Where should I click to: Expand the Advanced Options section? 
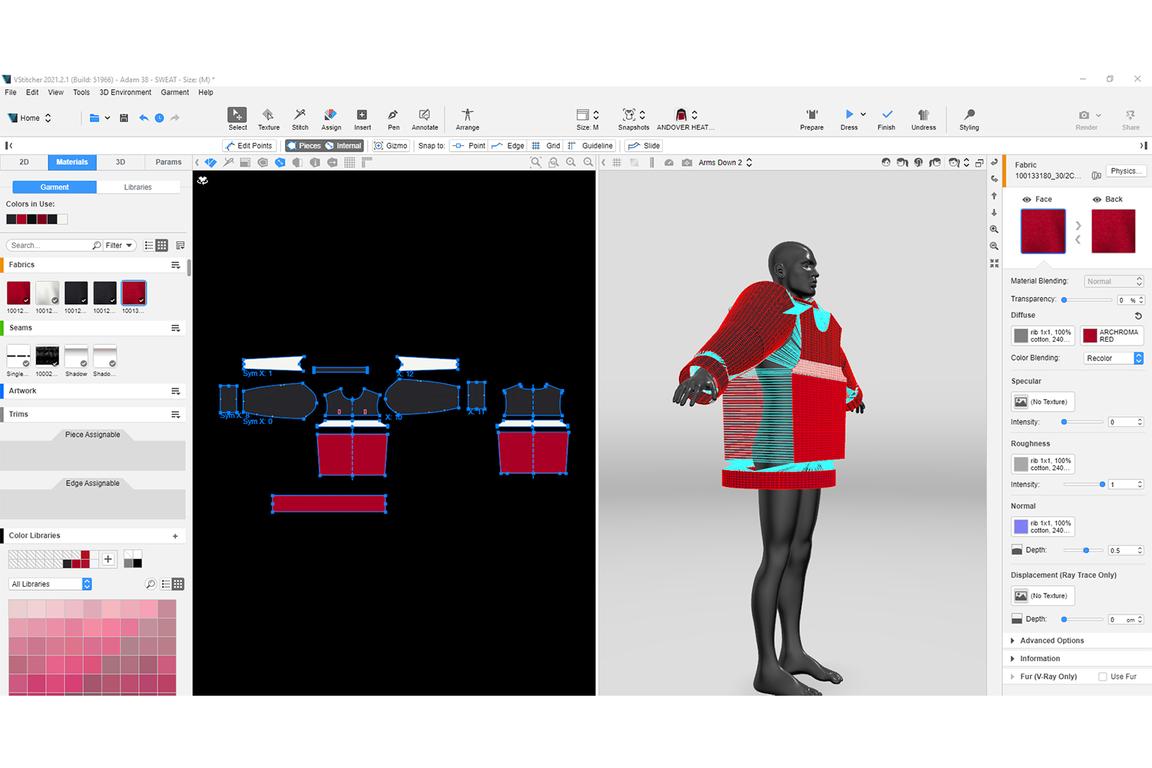click(x=1013, y=641)
